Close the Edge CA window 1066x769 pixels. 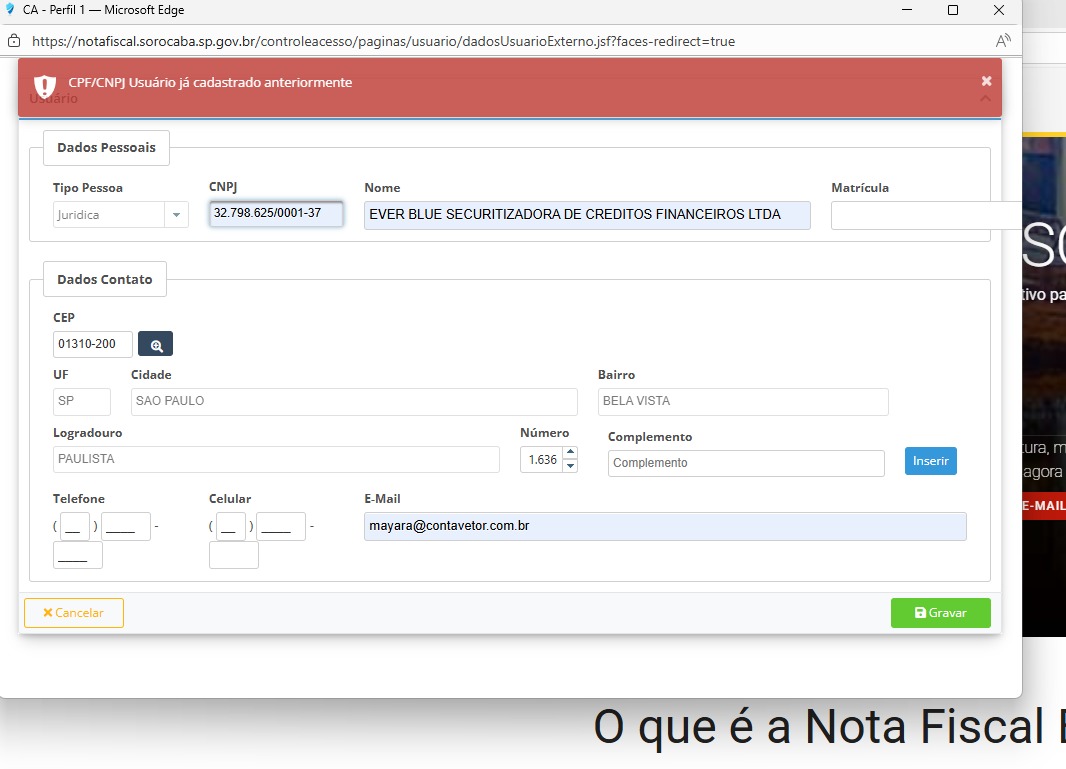point(999,10)
